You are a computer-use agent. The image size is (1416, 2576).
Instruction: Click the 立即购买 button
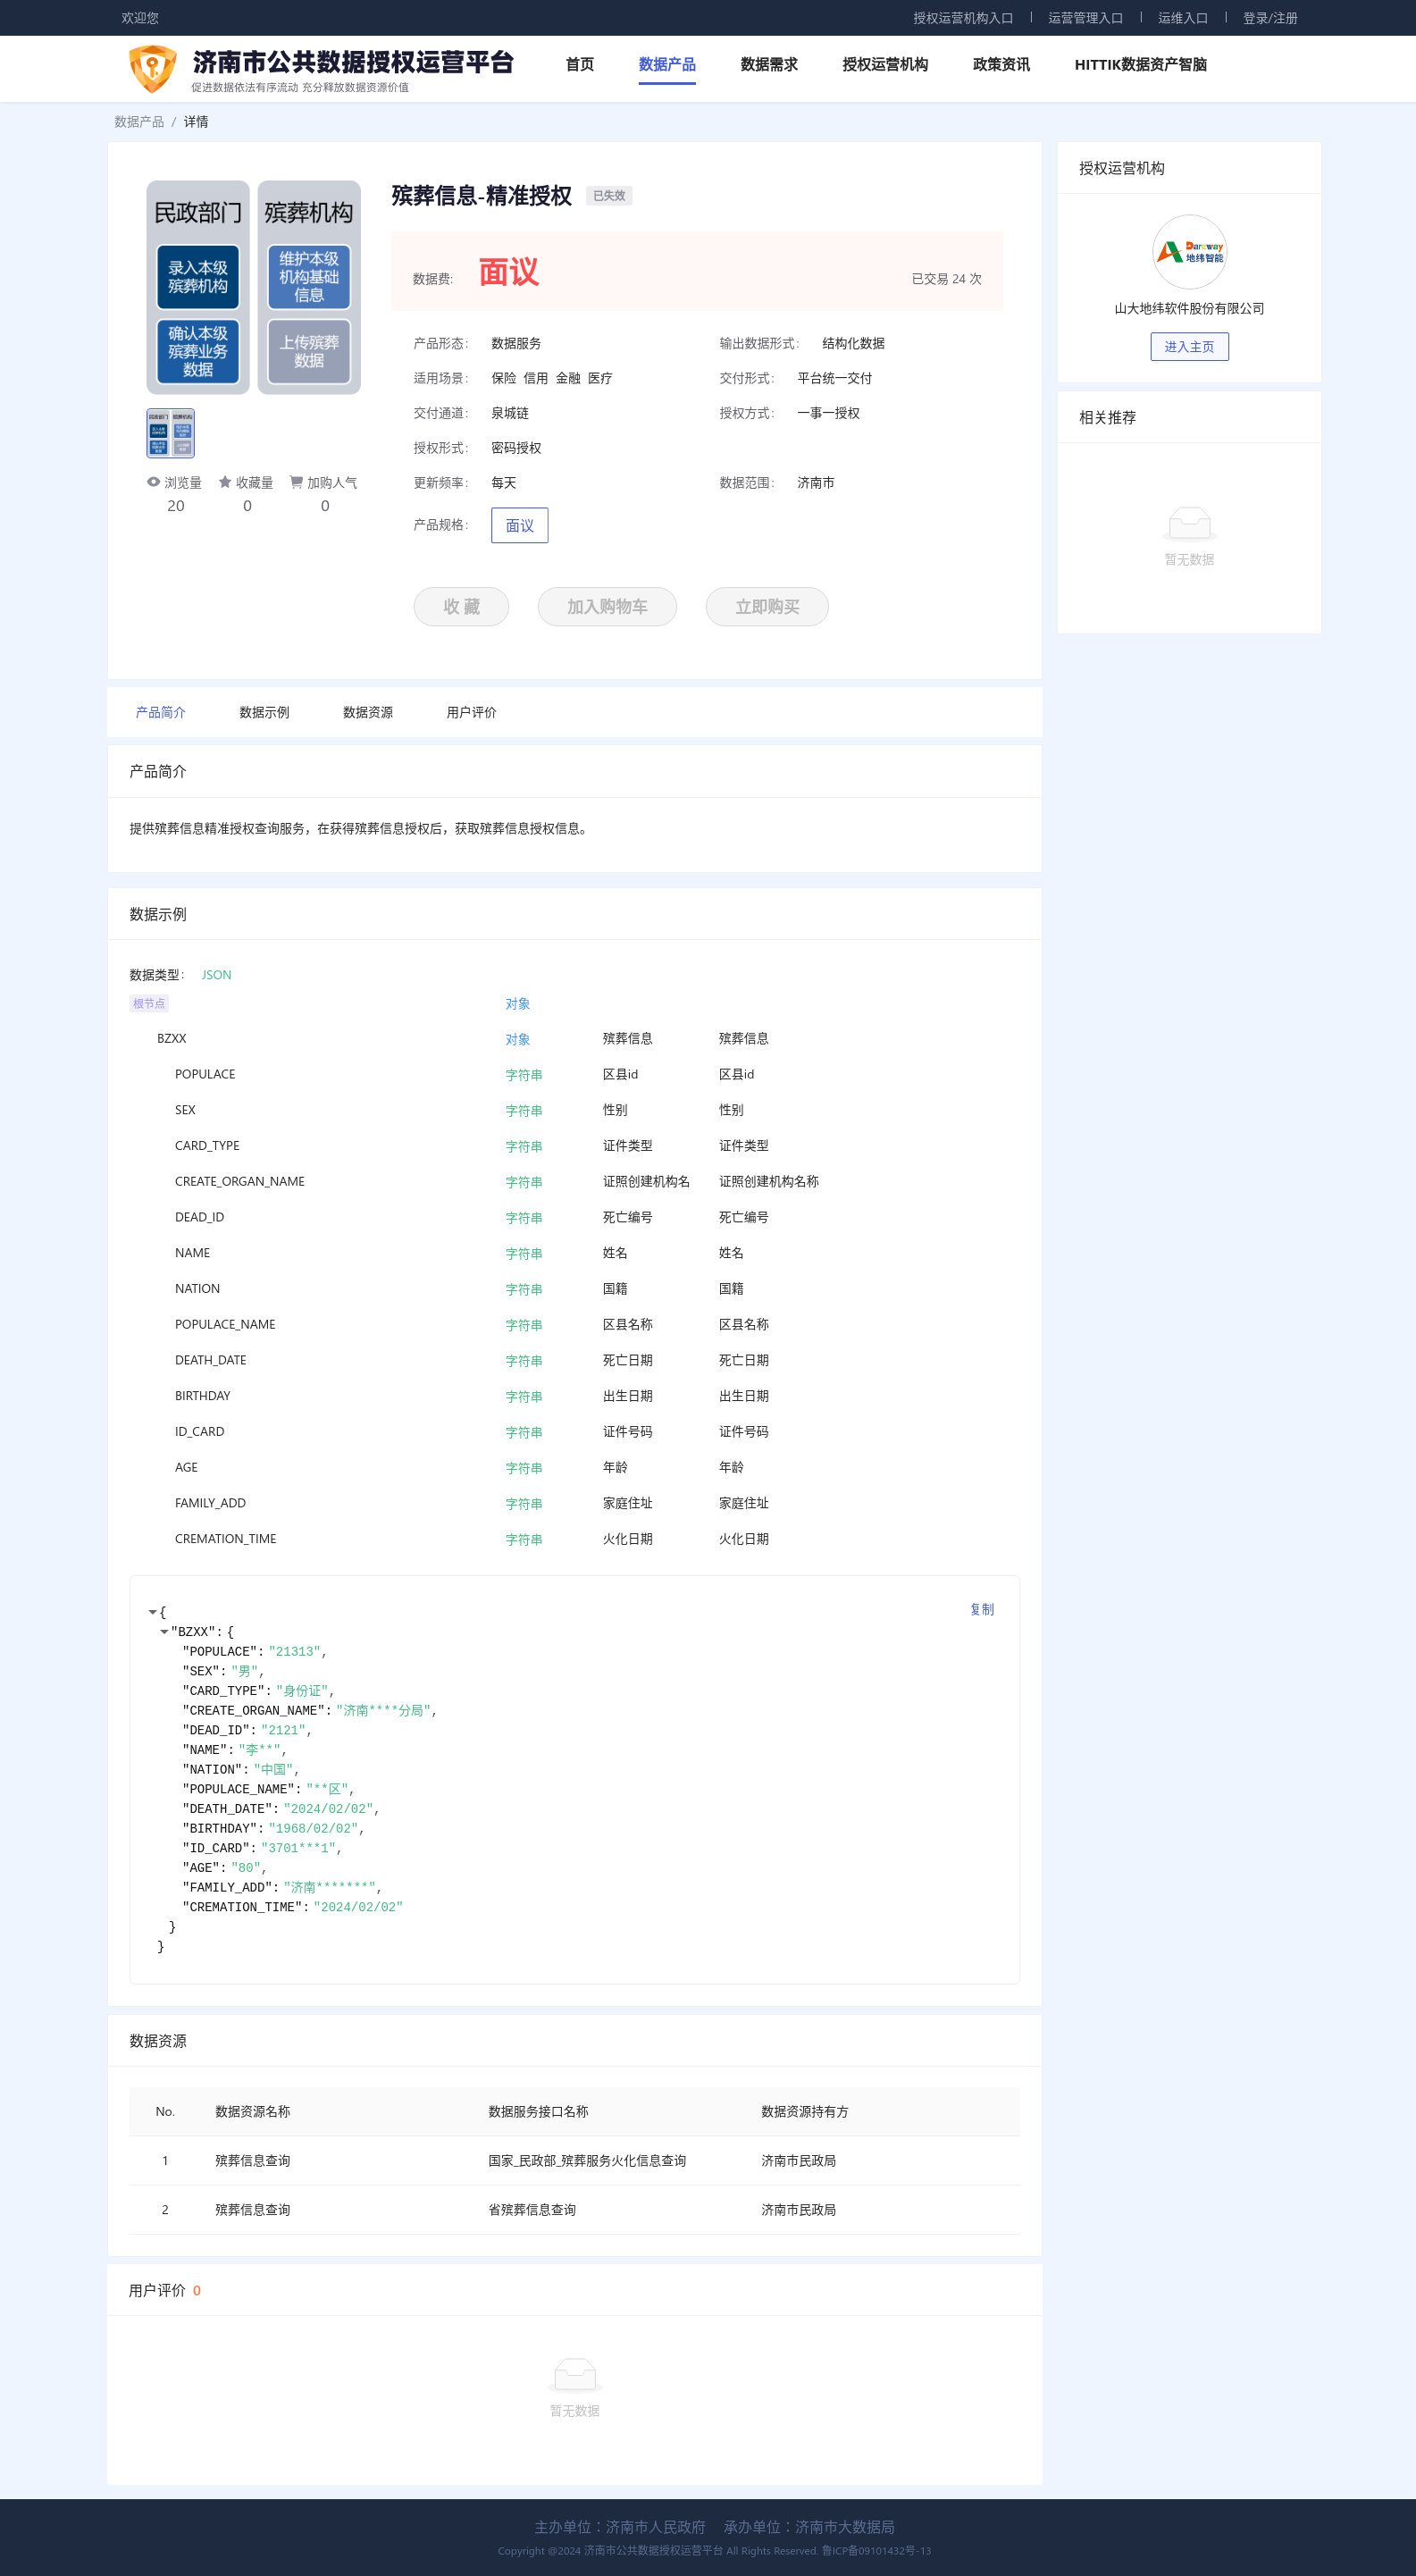pyautogui.click(x=767, y=606)
